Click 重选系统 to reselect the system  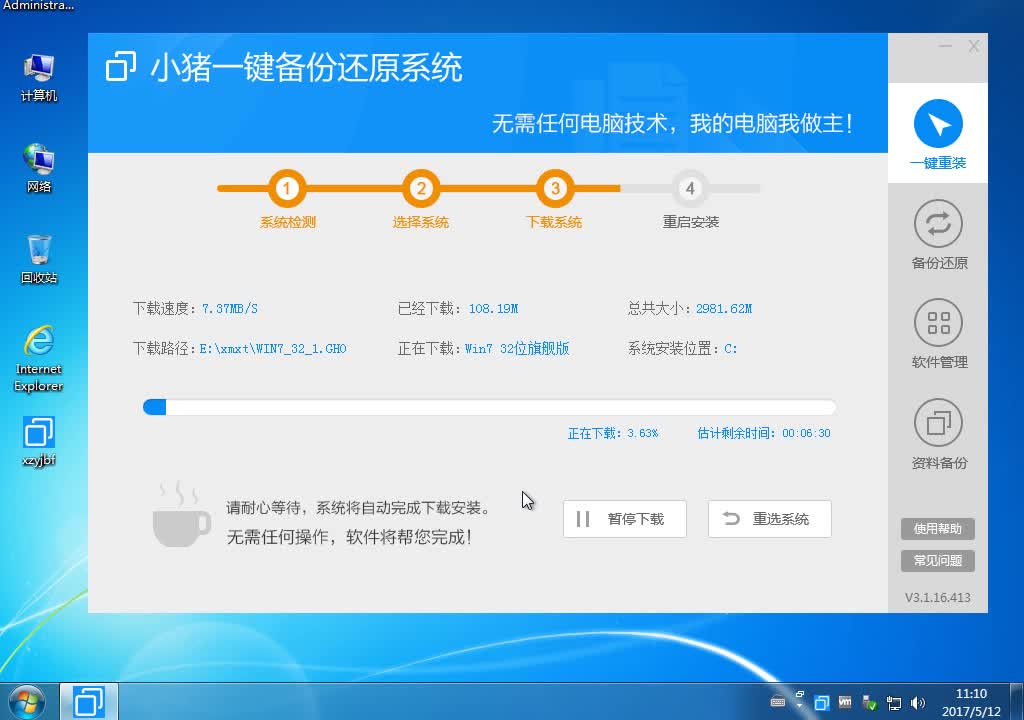tap(769, 518)
